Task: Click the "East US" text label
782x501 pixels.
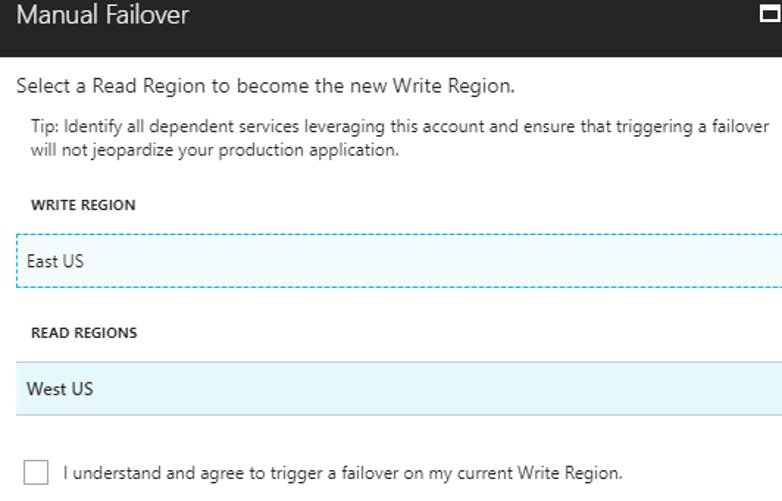Action: coord(55,261)
